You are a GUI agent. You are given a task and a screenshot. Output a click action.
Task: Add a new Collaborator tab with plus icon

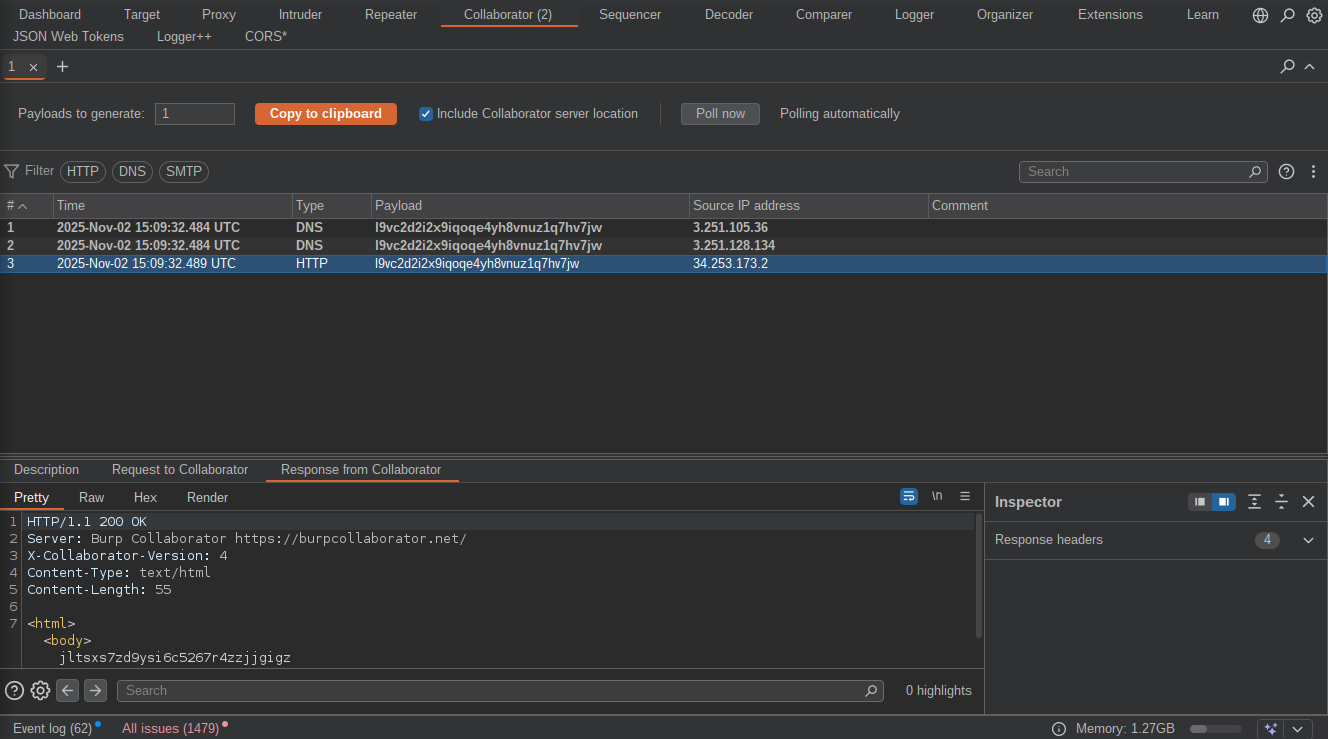[x=62, y=66]
